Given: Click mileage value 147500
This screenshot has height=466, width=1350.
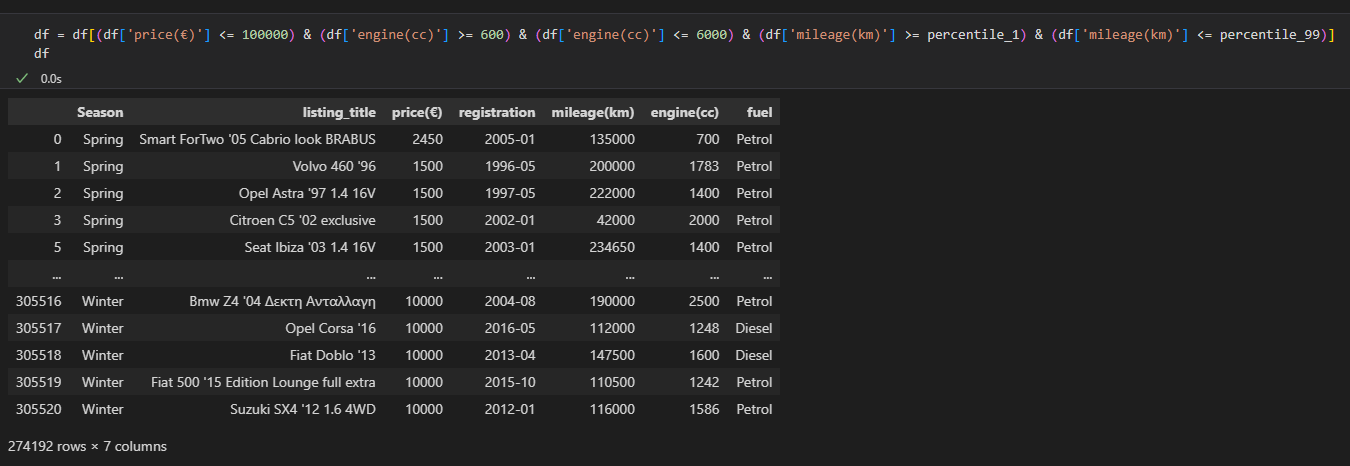Looking at the screenshot, I should (x=611, y=355).
